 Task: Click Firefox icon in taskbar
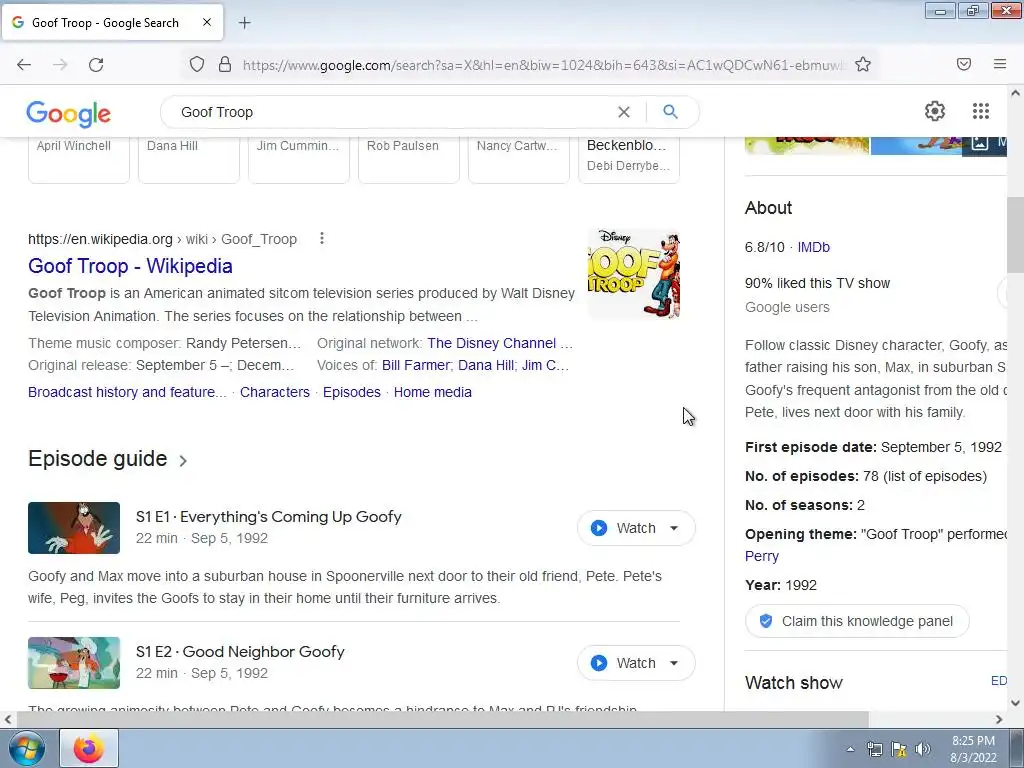click(x=89, y=748)
